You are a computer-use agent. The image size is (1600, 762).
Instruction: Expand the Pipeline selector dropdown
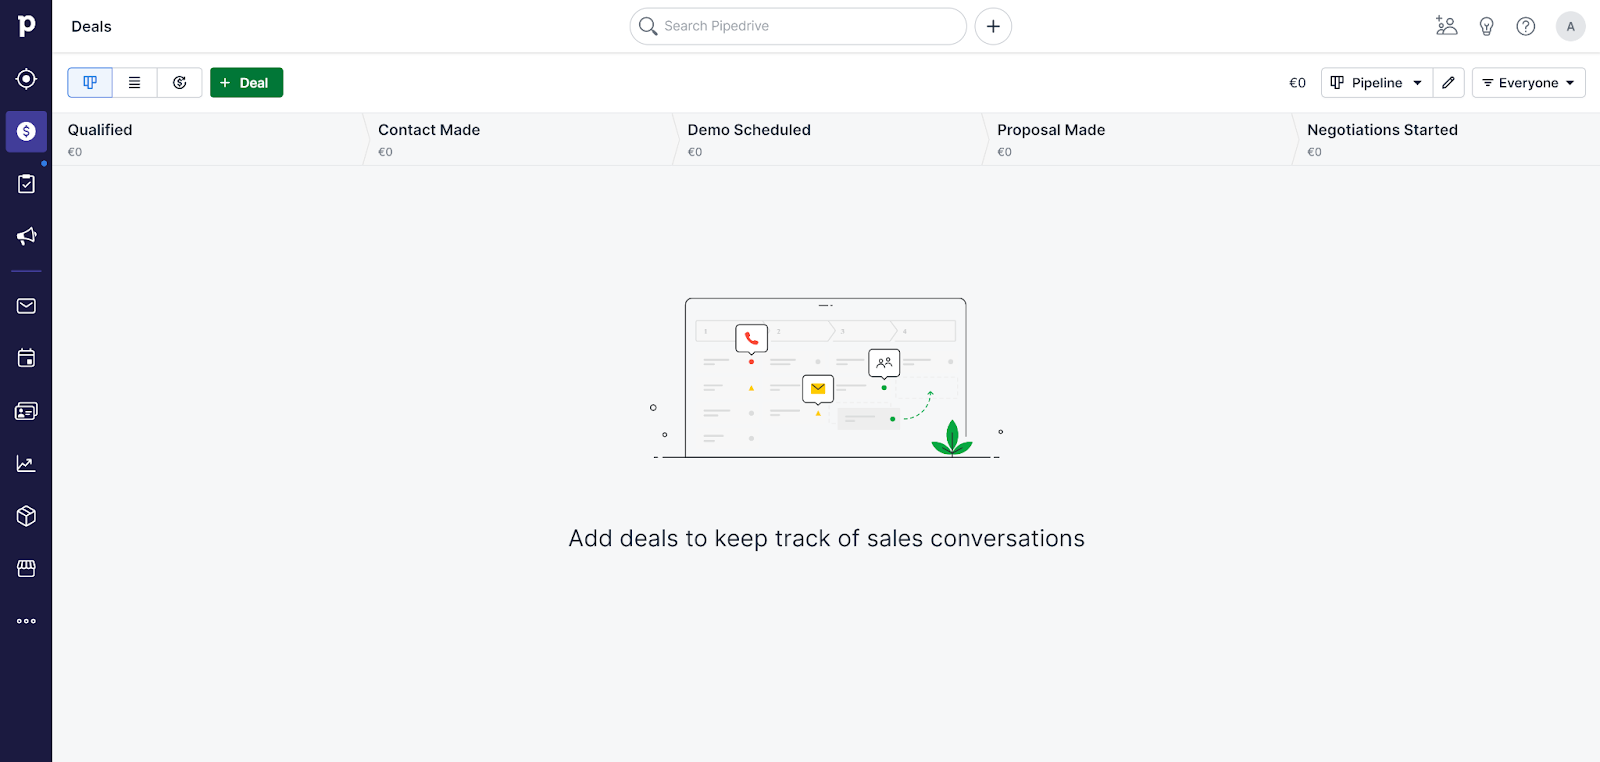pos(1376,83)
